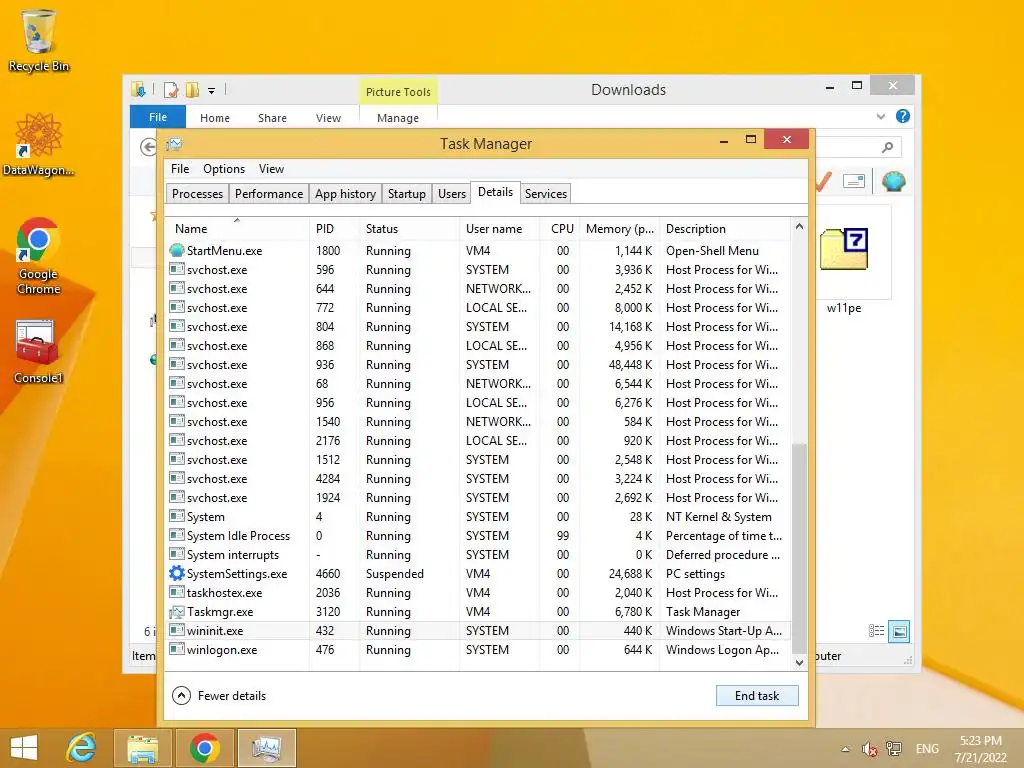Switch to the Performance tab
Image resolution: width=1024 pixels, height=768 pixels.
tap(268, 193)
